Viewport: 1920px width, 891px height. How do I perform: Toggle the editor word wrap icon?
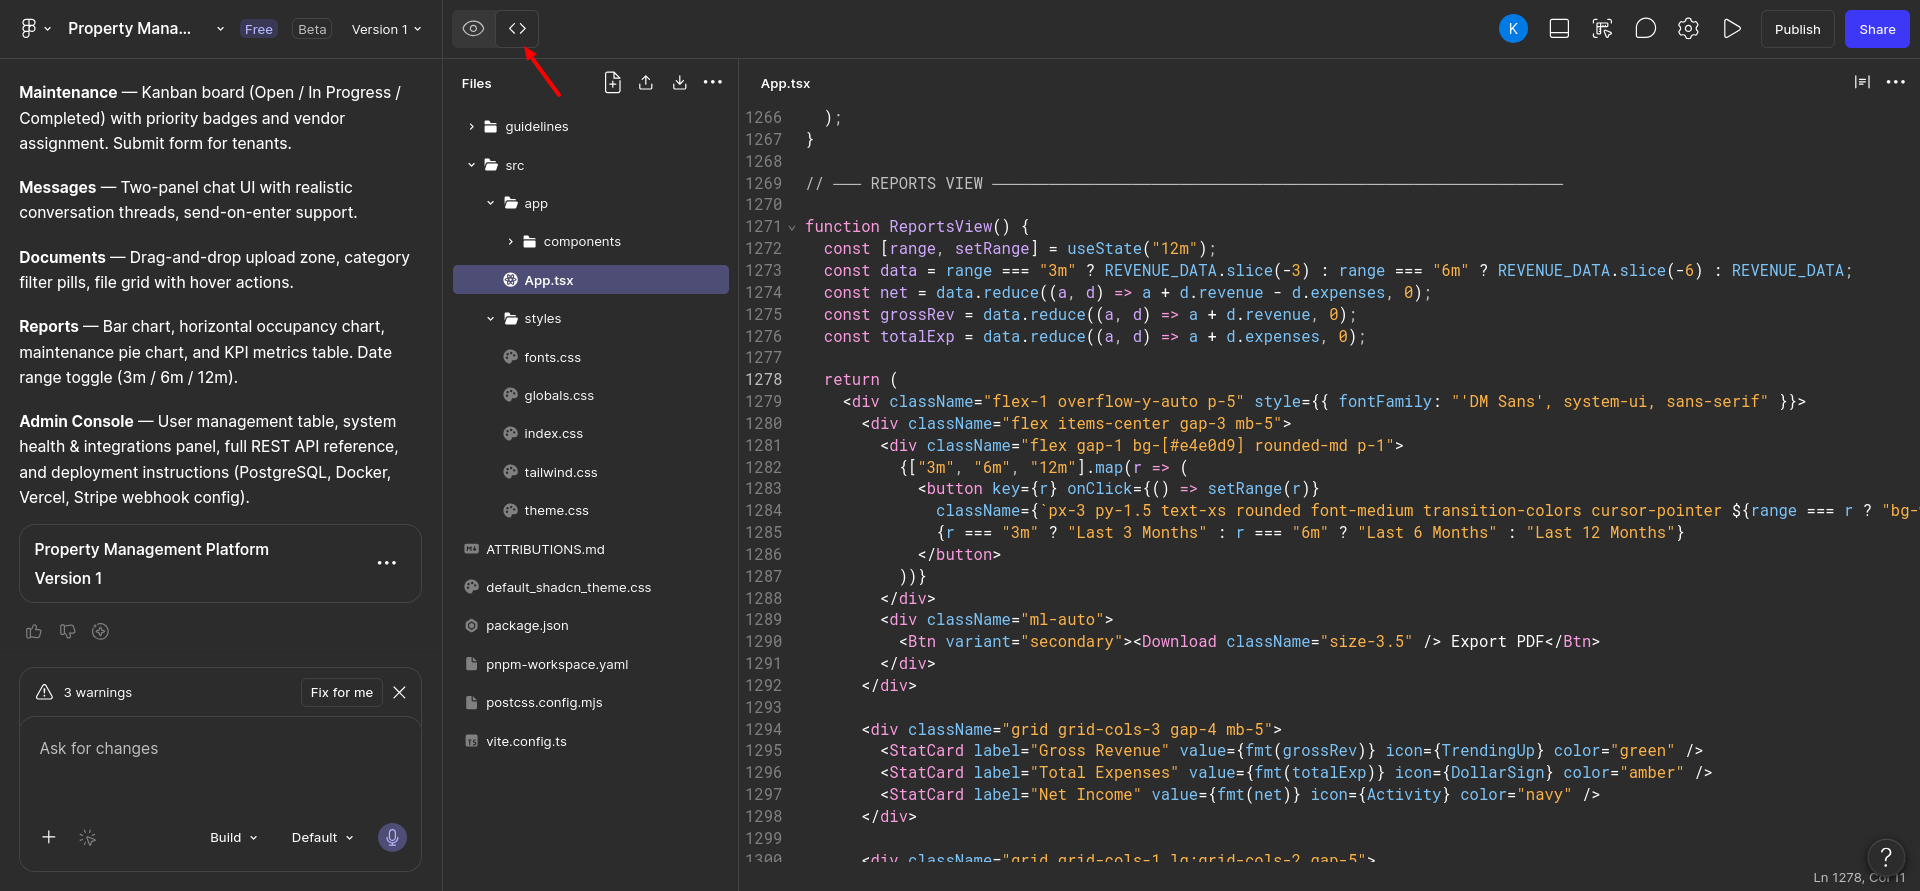(x=1862, y=82)
